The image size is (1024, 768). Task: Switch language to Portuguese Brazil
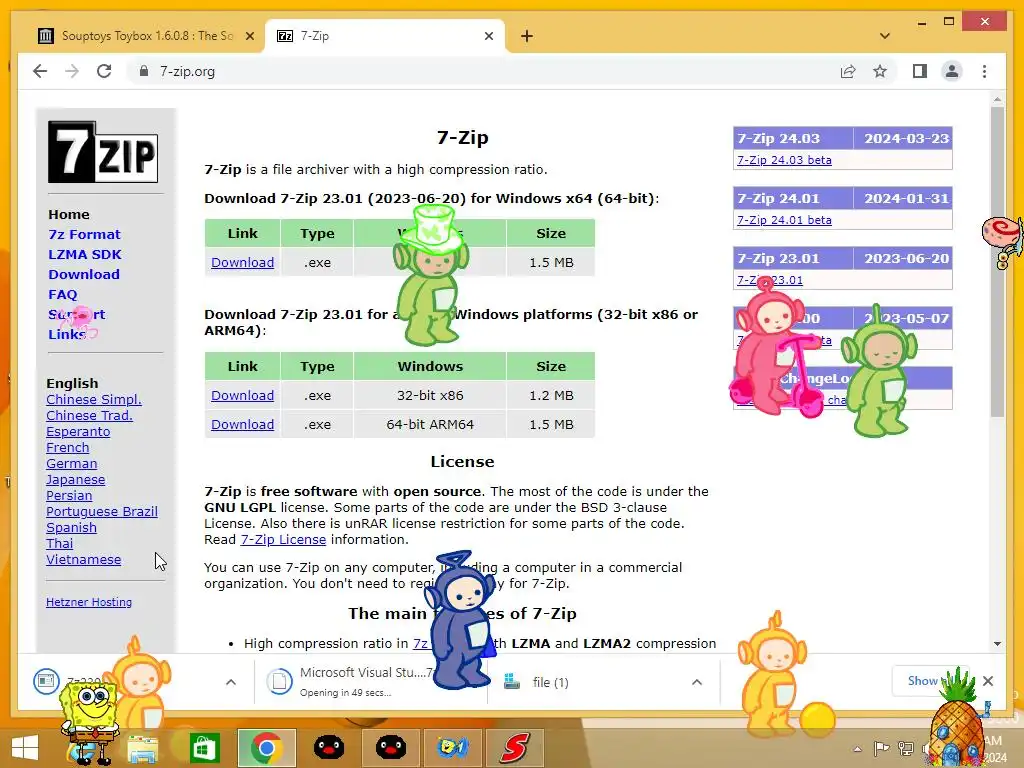click(101, 511)
